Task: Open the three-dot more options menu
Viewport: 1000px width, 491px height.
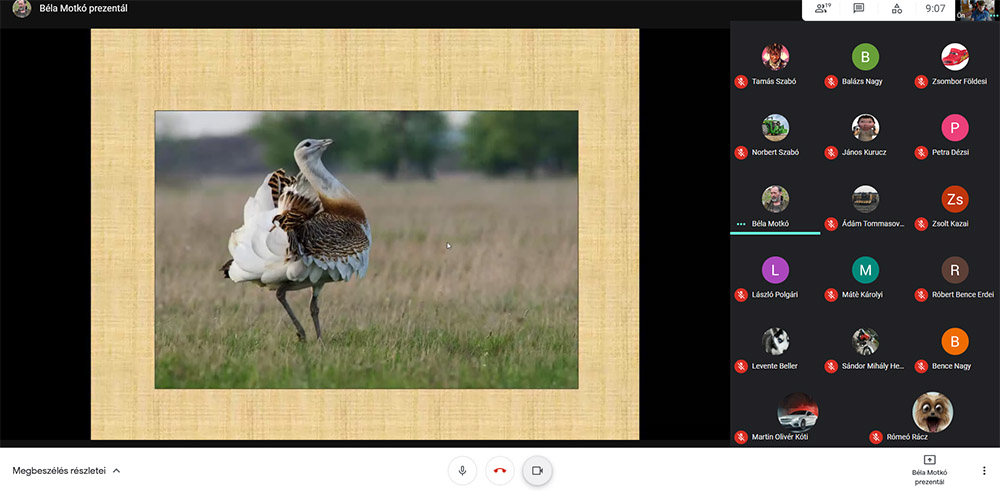Action: [x=983, y=471]
